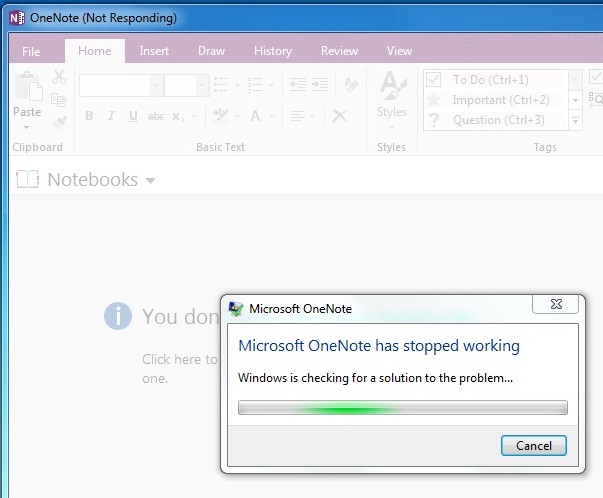Click 'Windows is checking for a solution' text

coord(375,378)
